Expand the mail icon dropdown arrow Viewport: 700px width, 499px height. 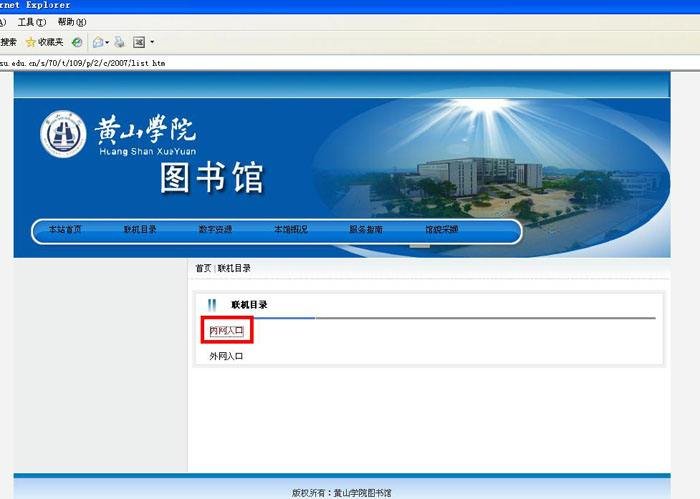(x=107, y=42)
